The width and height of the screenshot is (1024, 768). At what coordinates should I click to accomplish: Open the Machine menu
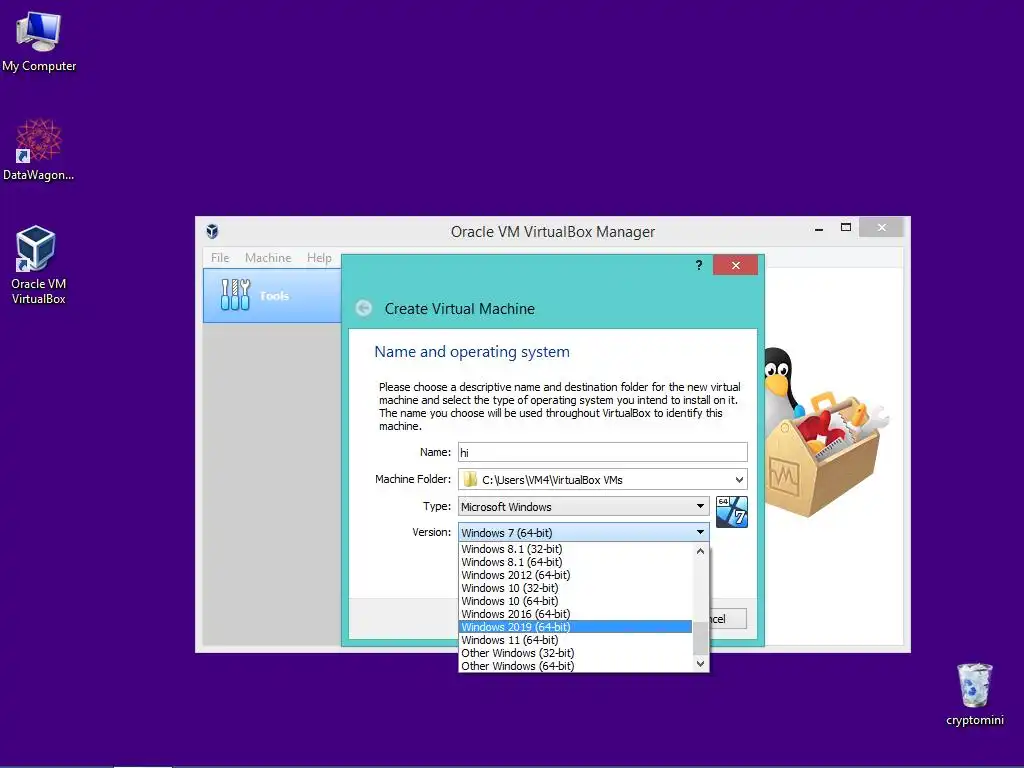click(x=268, y=258)
